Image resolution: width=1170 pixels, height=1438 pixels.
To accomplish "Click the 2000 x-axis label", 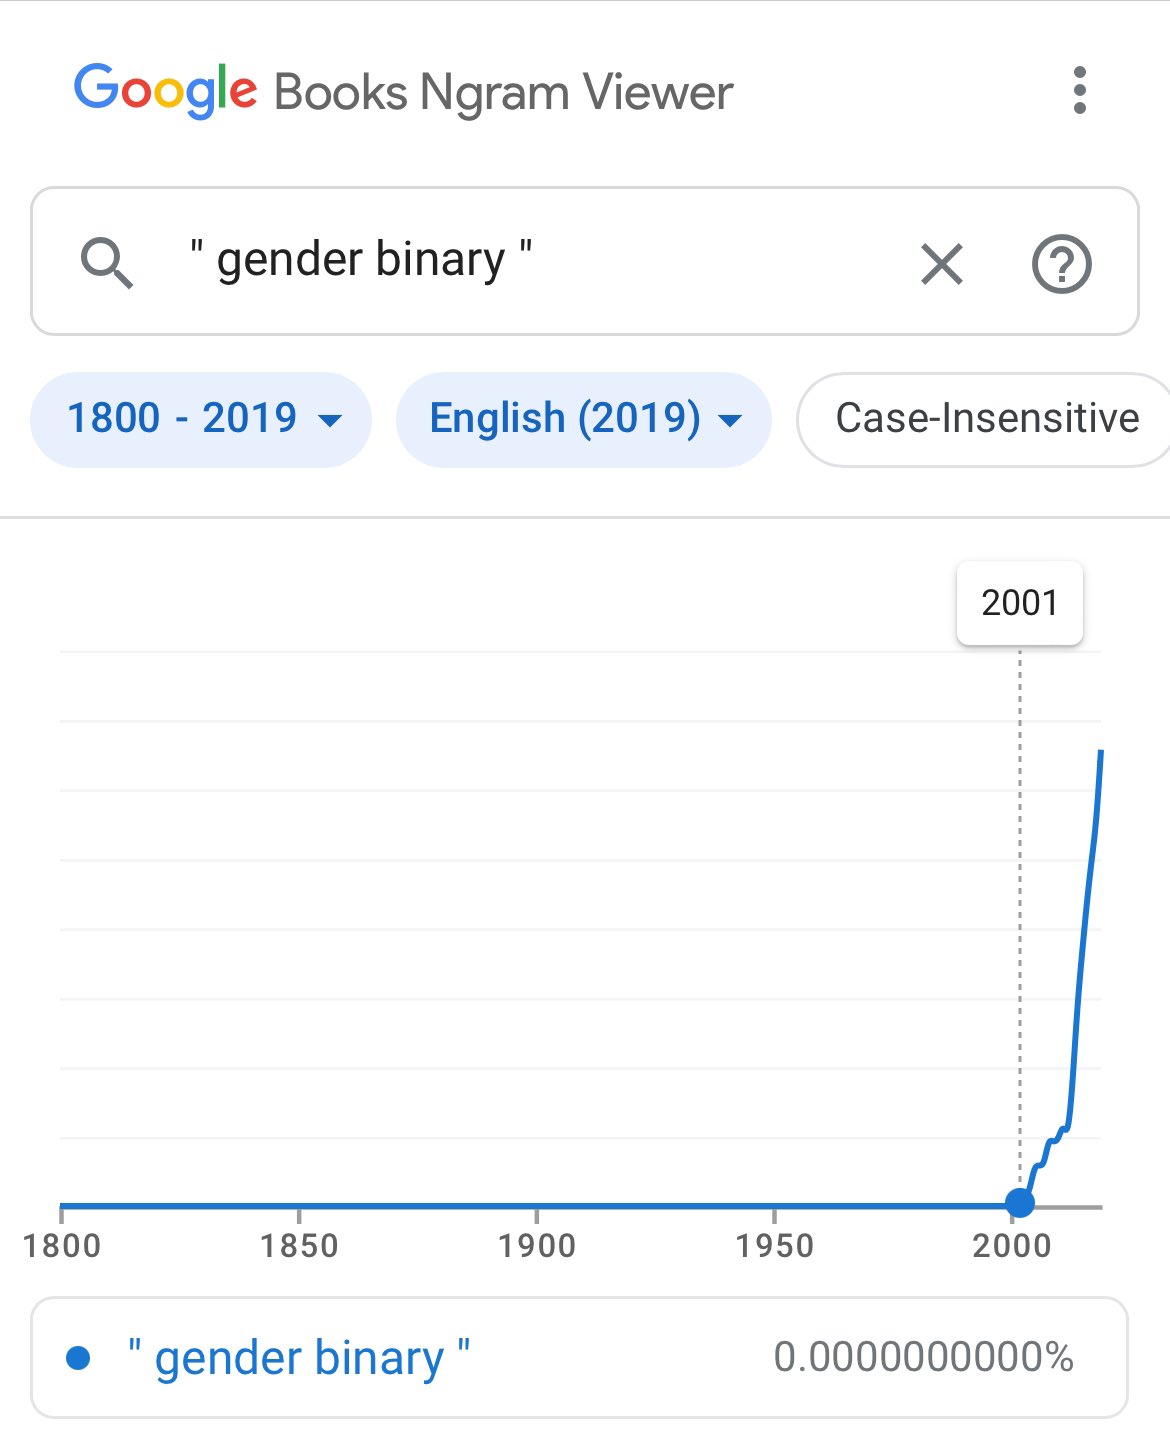I will point(1012,1246).
